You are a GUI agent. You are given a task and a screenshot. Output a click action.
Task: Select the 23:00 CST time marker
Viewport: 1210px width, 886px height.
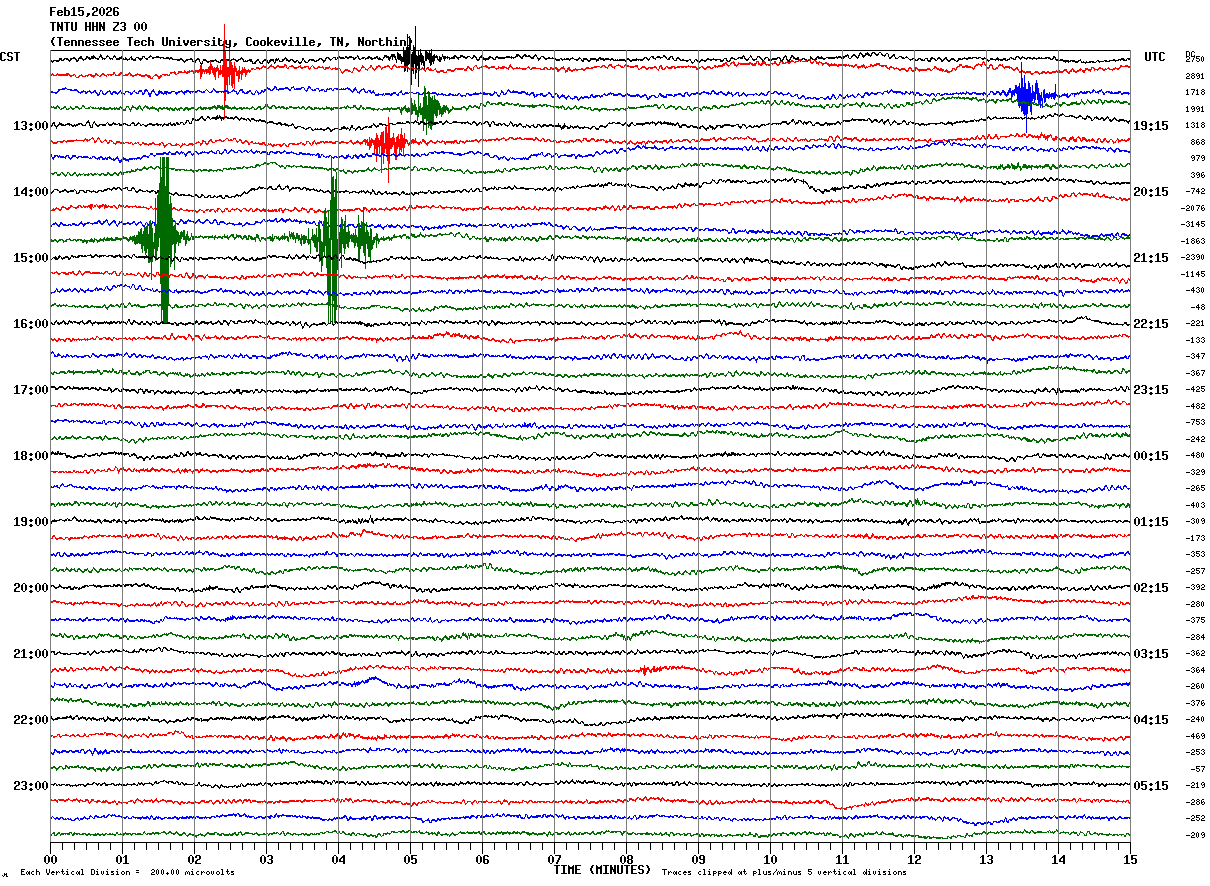pos(30,786)
